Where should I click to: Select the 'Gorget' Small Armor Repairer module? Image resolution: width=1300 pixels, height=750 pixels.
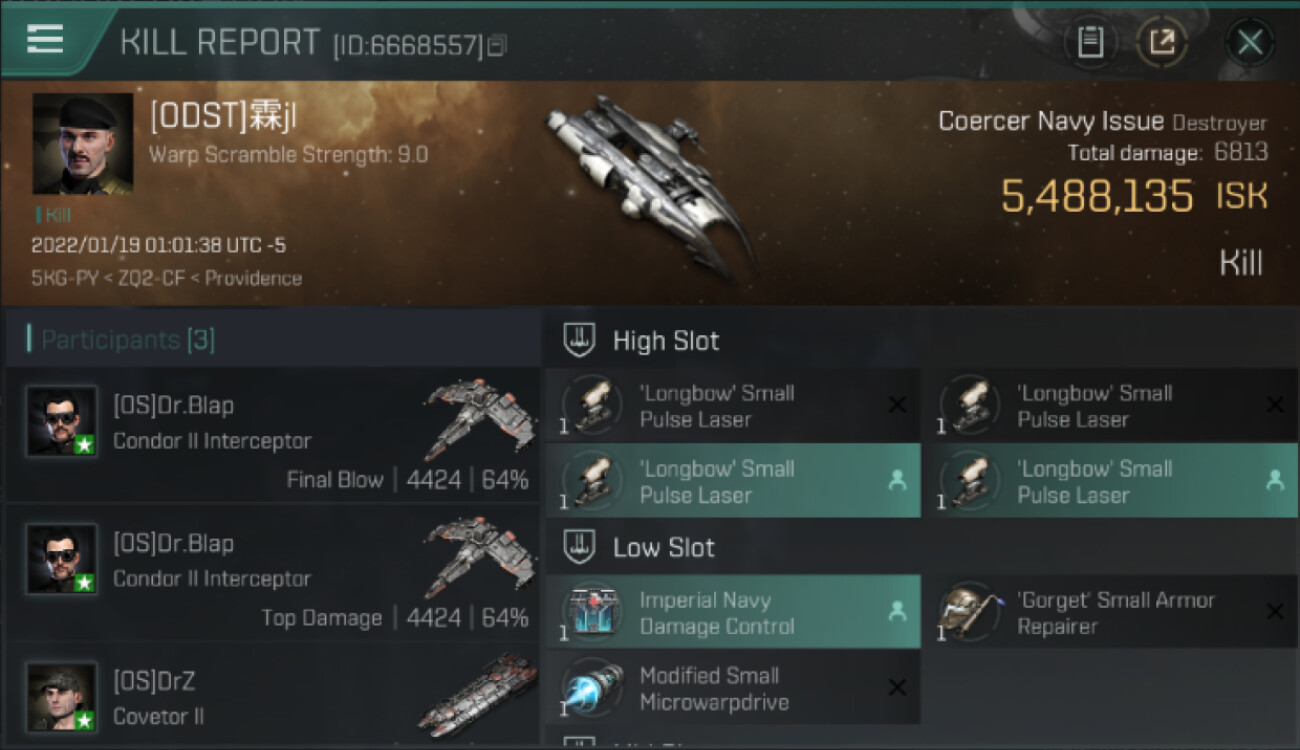(x=1110, y=612)
